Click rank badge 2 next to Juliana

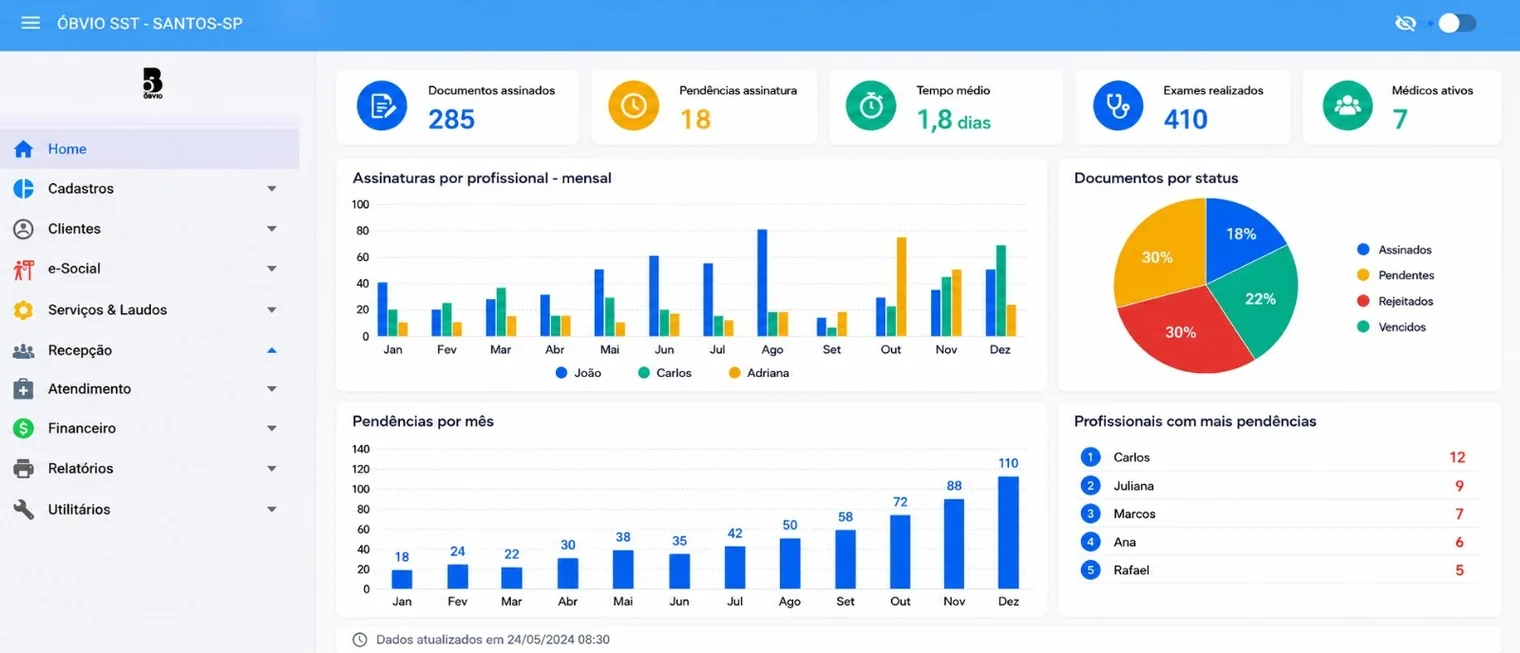1090,486
